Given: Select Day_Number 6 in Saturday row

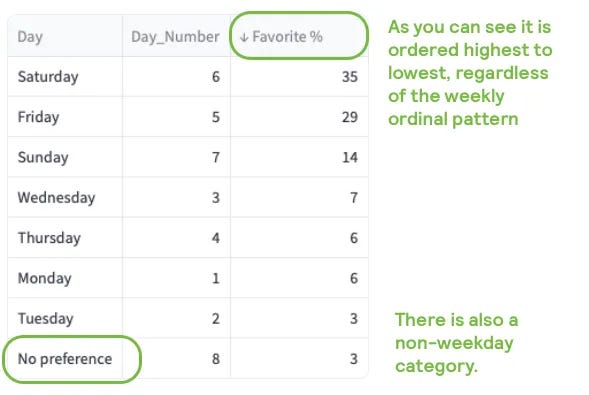Looking at the screenshot, I should (x=216, y=77).
